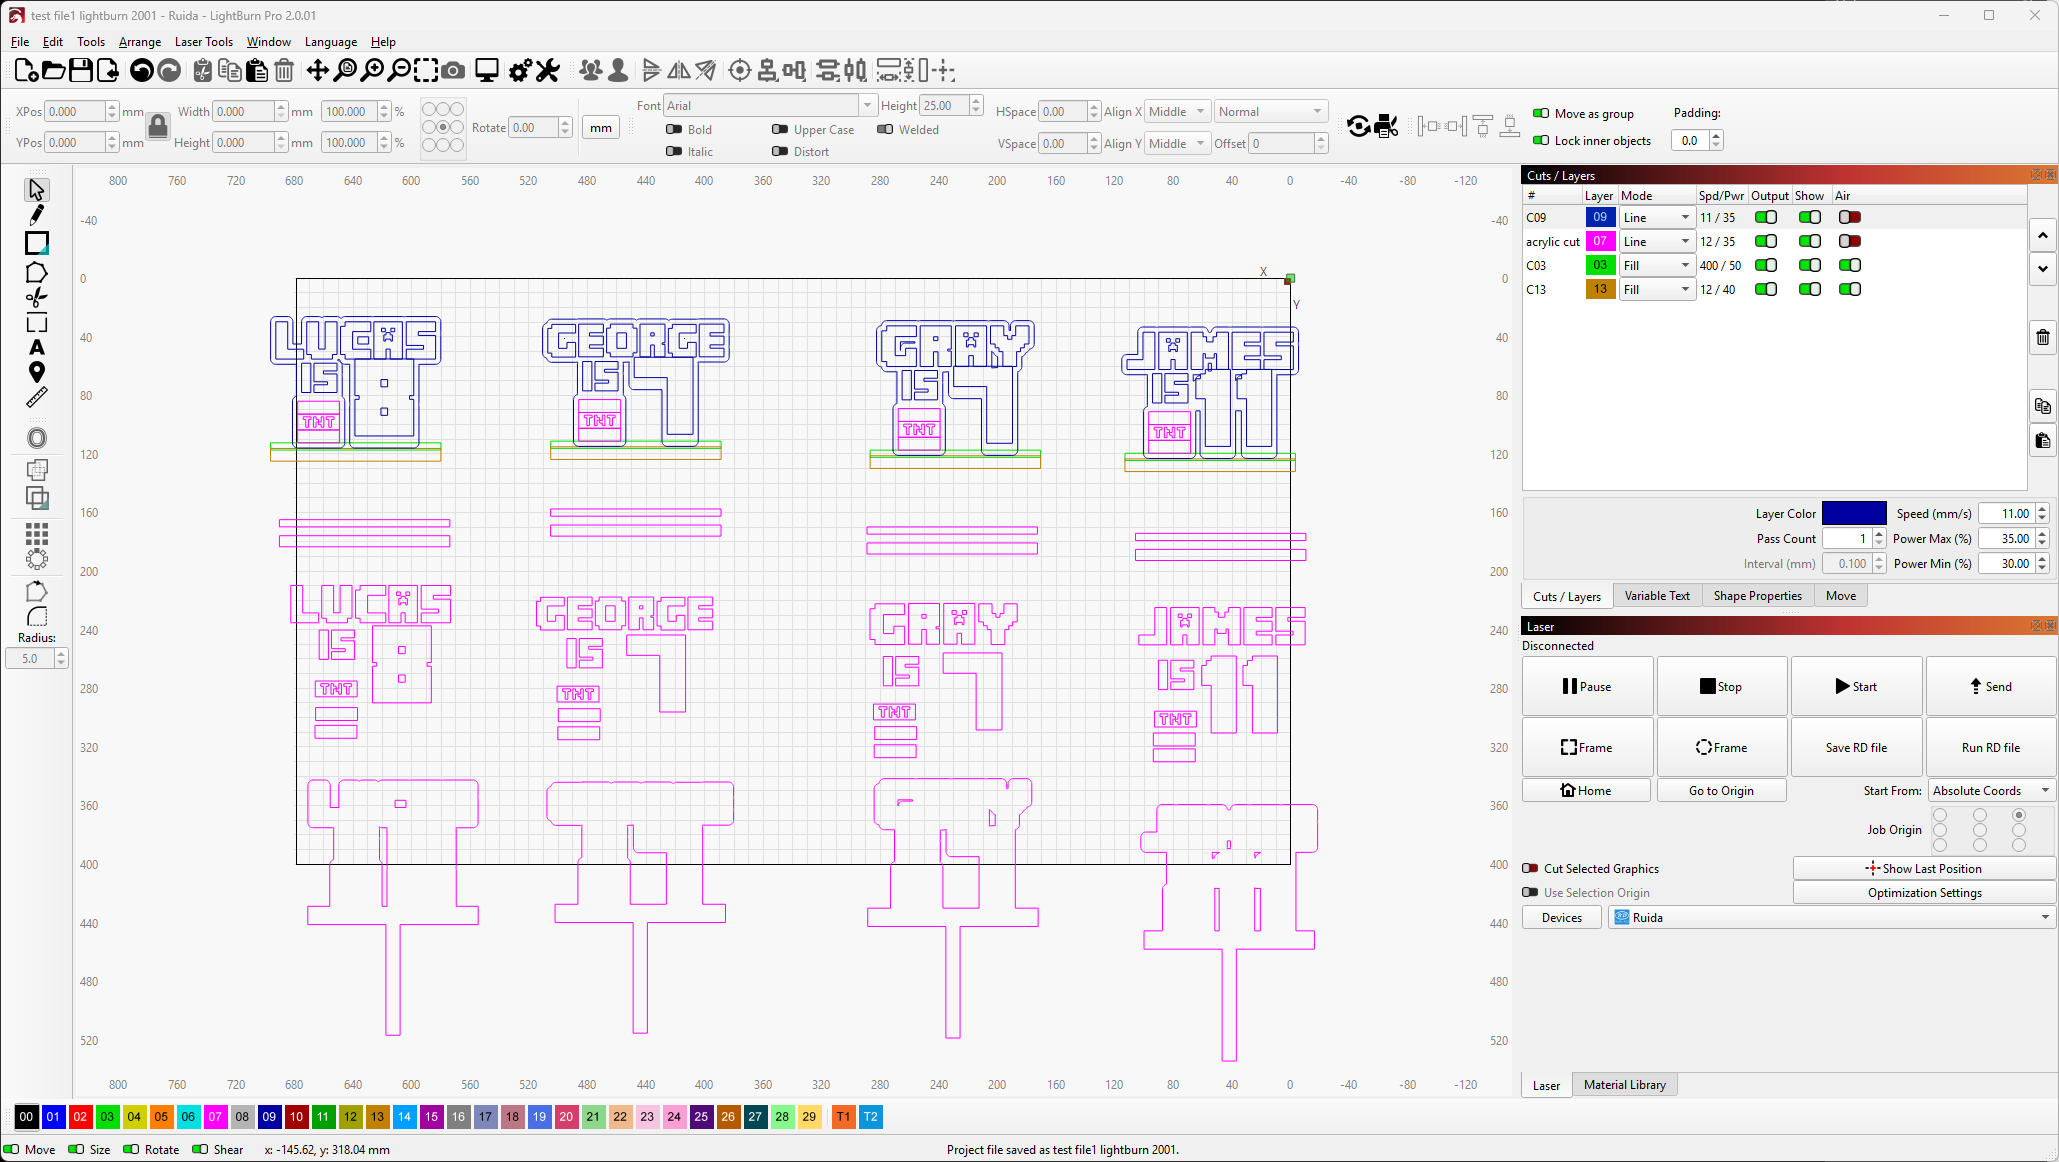Select the Polygon drawing tool
The image size is (2059, 1162).
[37, 272]
